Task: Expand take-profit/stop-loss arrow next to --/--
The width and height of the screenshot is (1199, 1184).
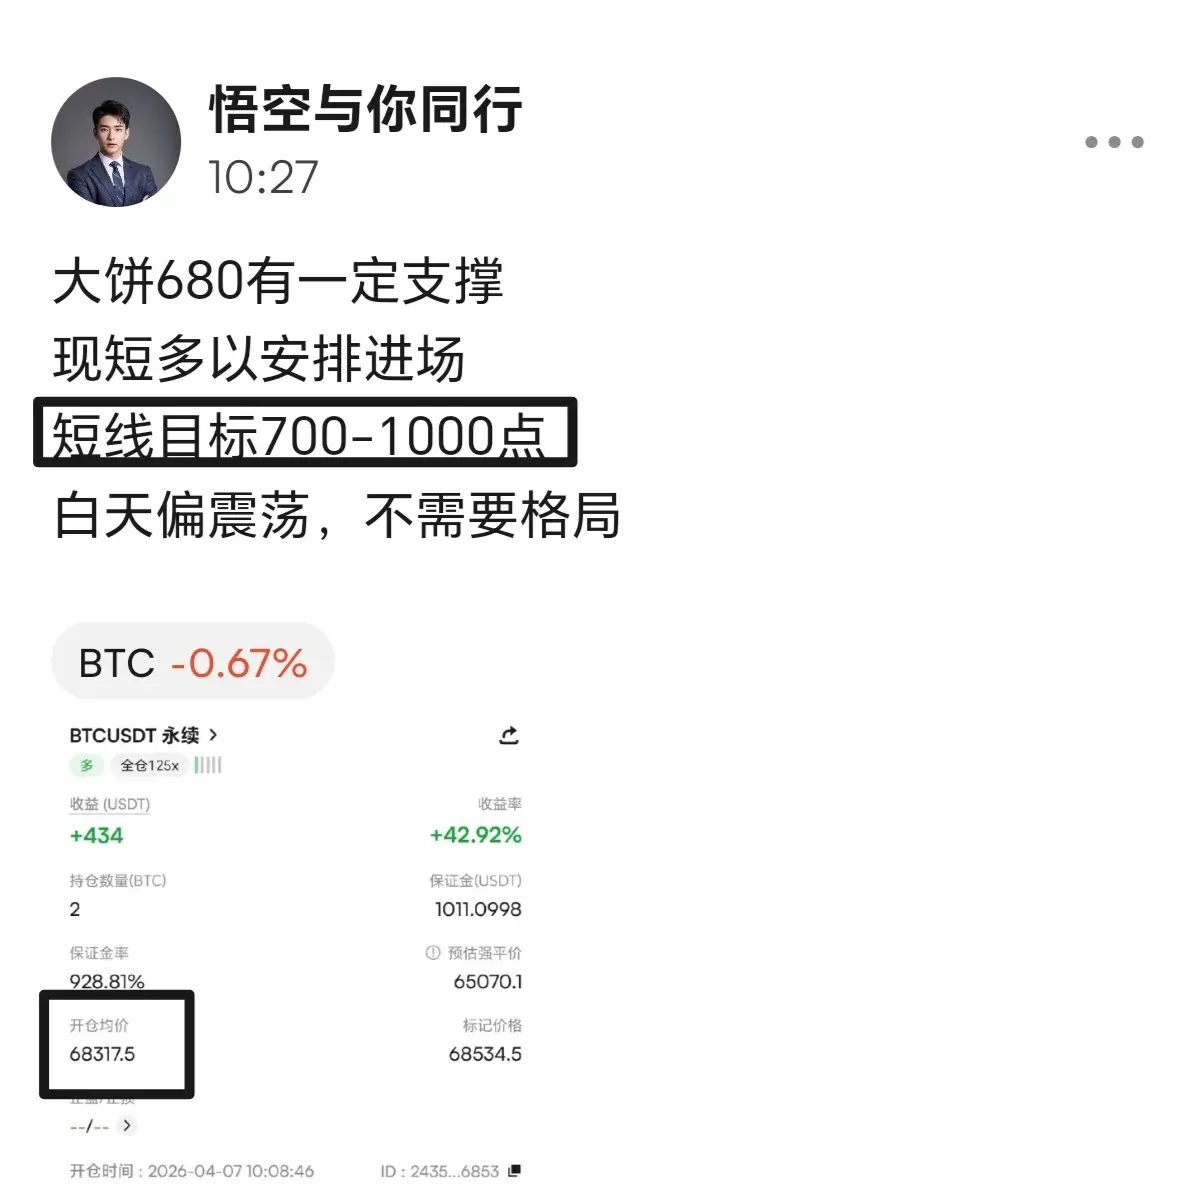Action: point(127,1125)
